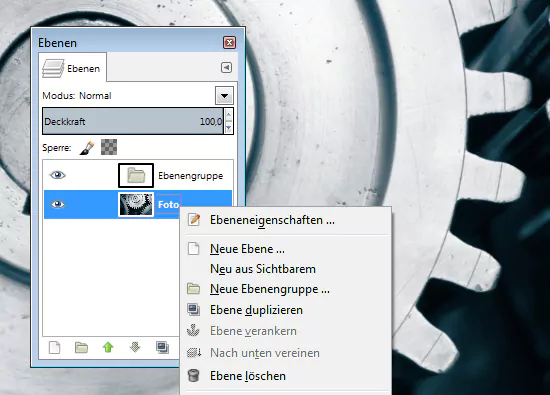Image resolution: width=550 pixels, height=395 pixels.
Task: Click the trash can icon beside Ebene löschen
Action: click(194, 376)
